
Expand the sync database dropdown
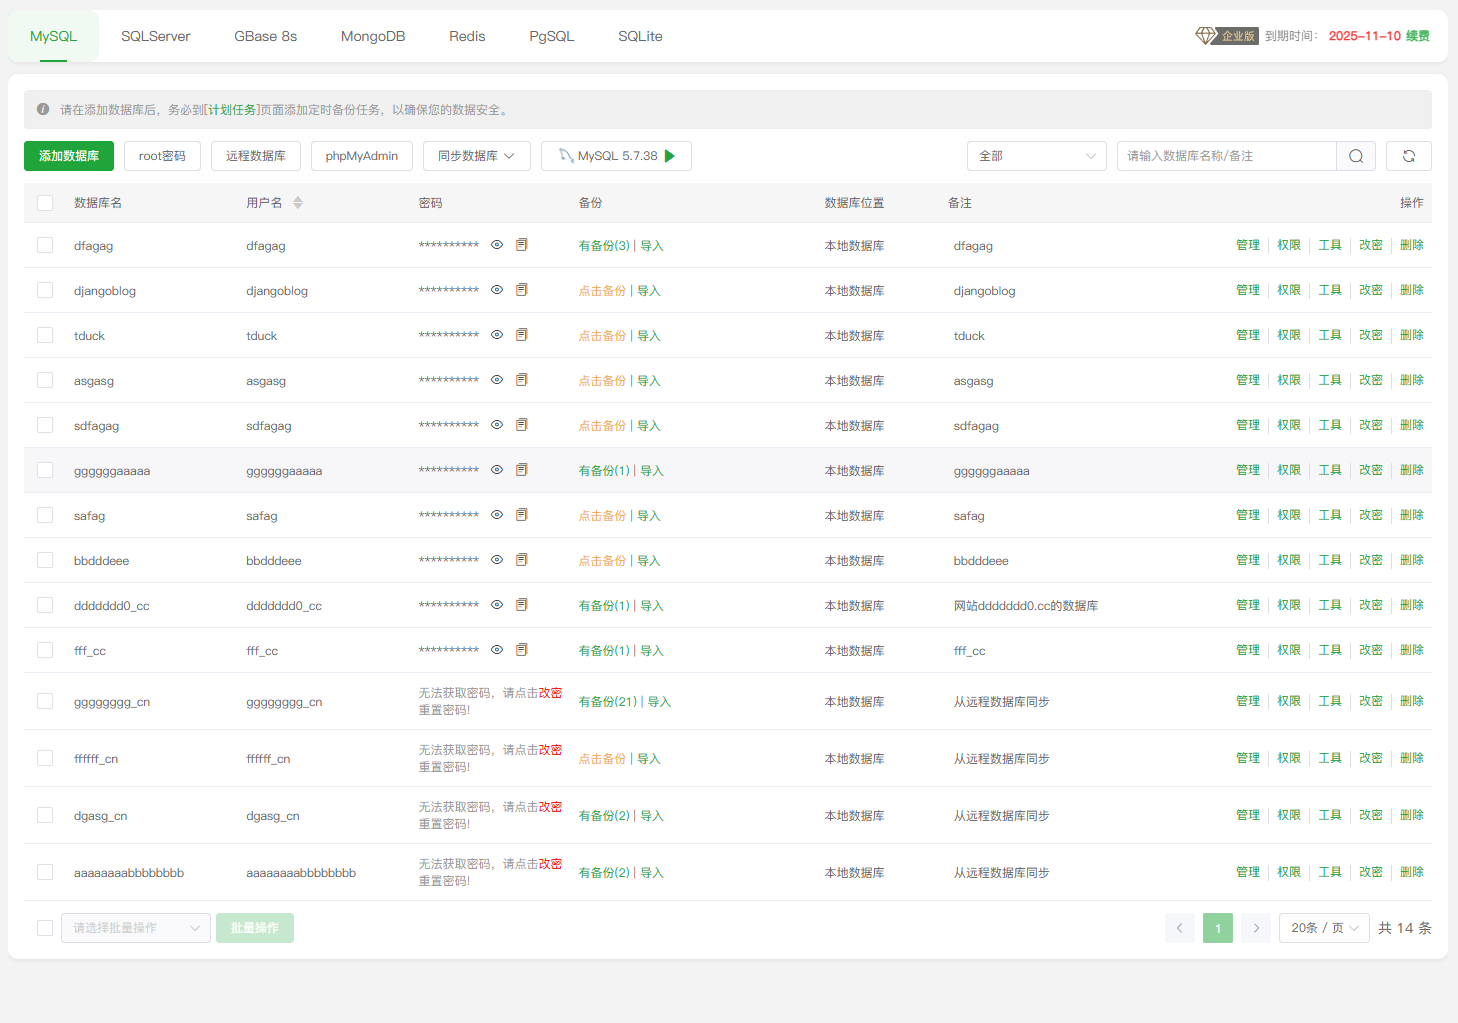[476, 156]
